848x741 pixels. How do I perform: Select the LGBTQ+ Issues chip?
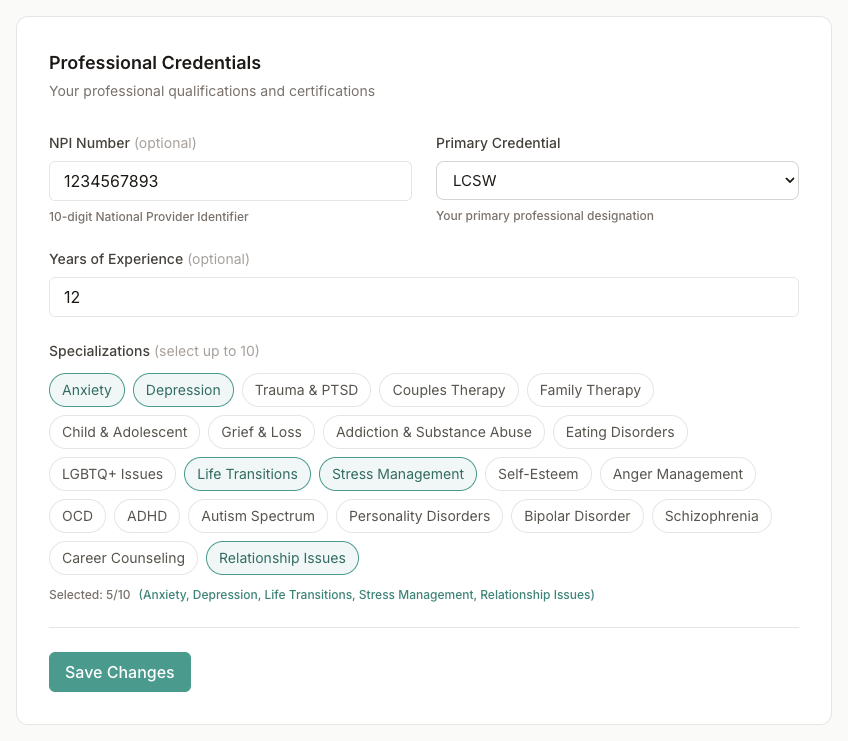pyautogui.click(x=112, y=474)
